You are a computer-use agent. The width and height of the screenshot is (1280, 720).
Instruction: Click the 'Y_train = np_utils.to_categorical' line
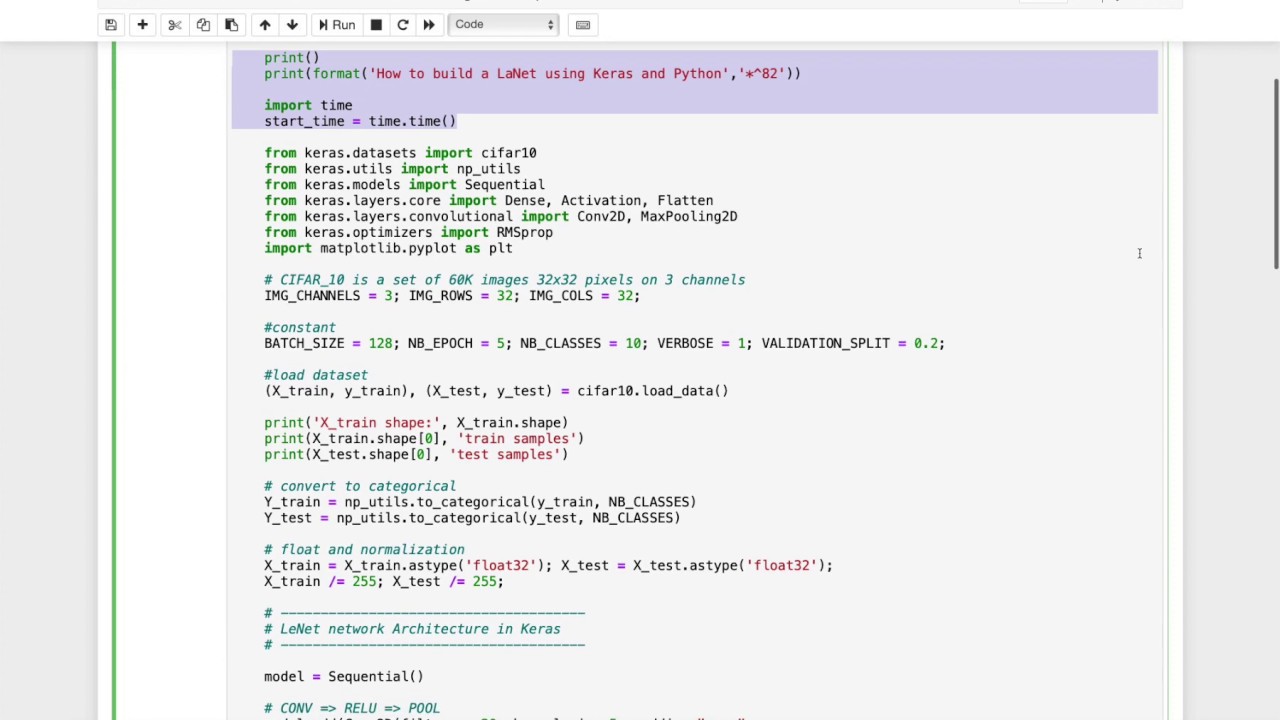click(480, 502)
